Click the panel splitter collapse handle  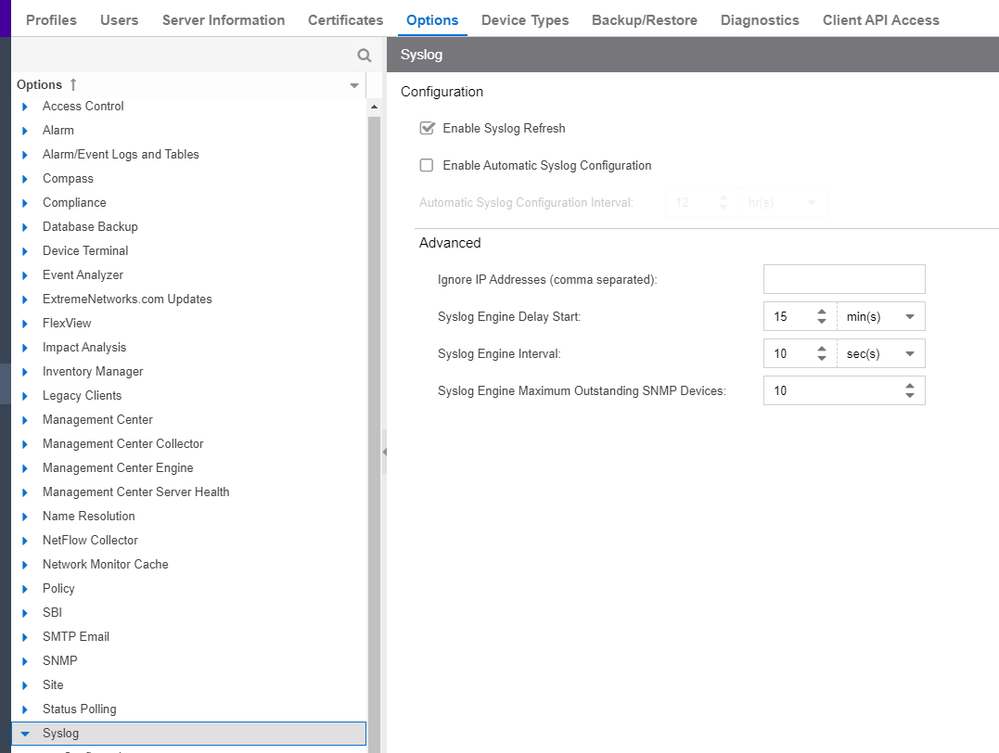tap(384, 452)
